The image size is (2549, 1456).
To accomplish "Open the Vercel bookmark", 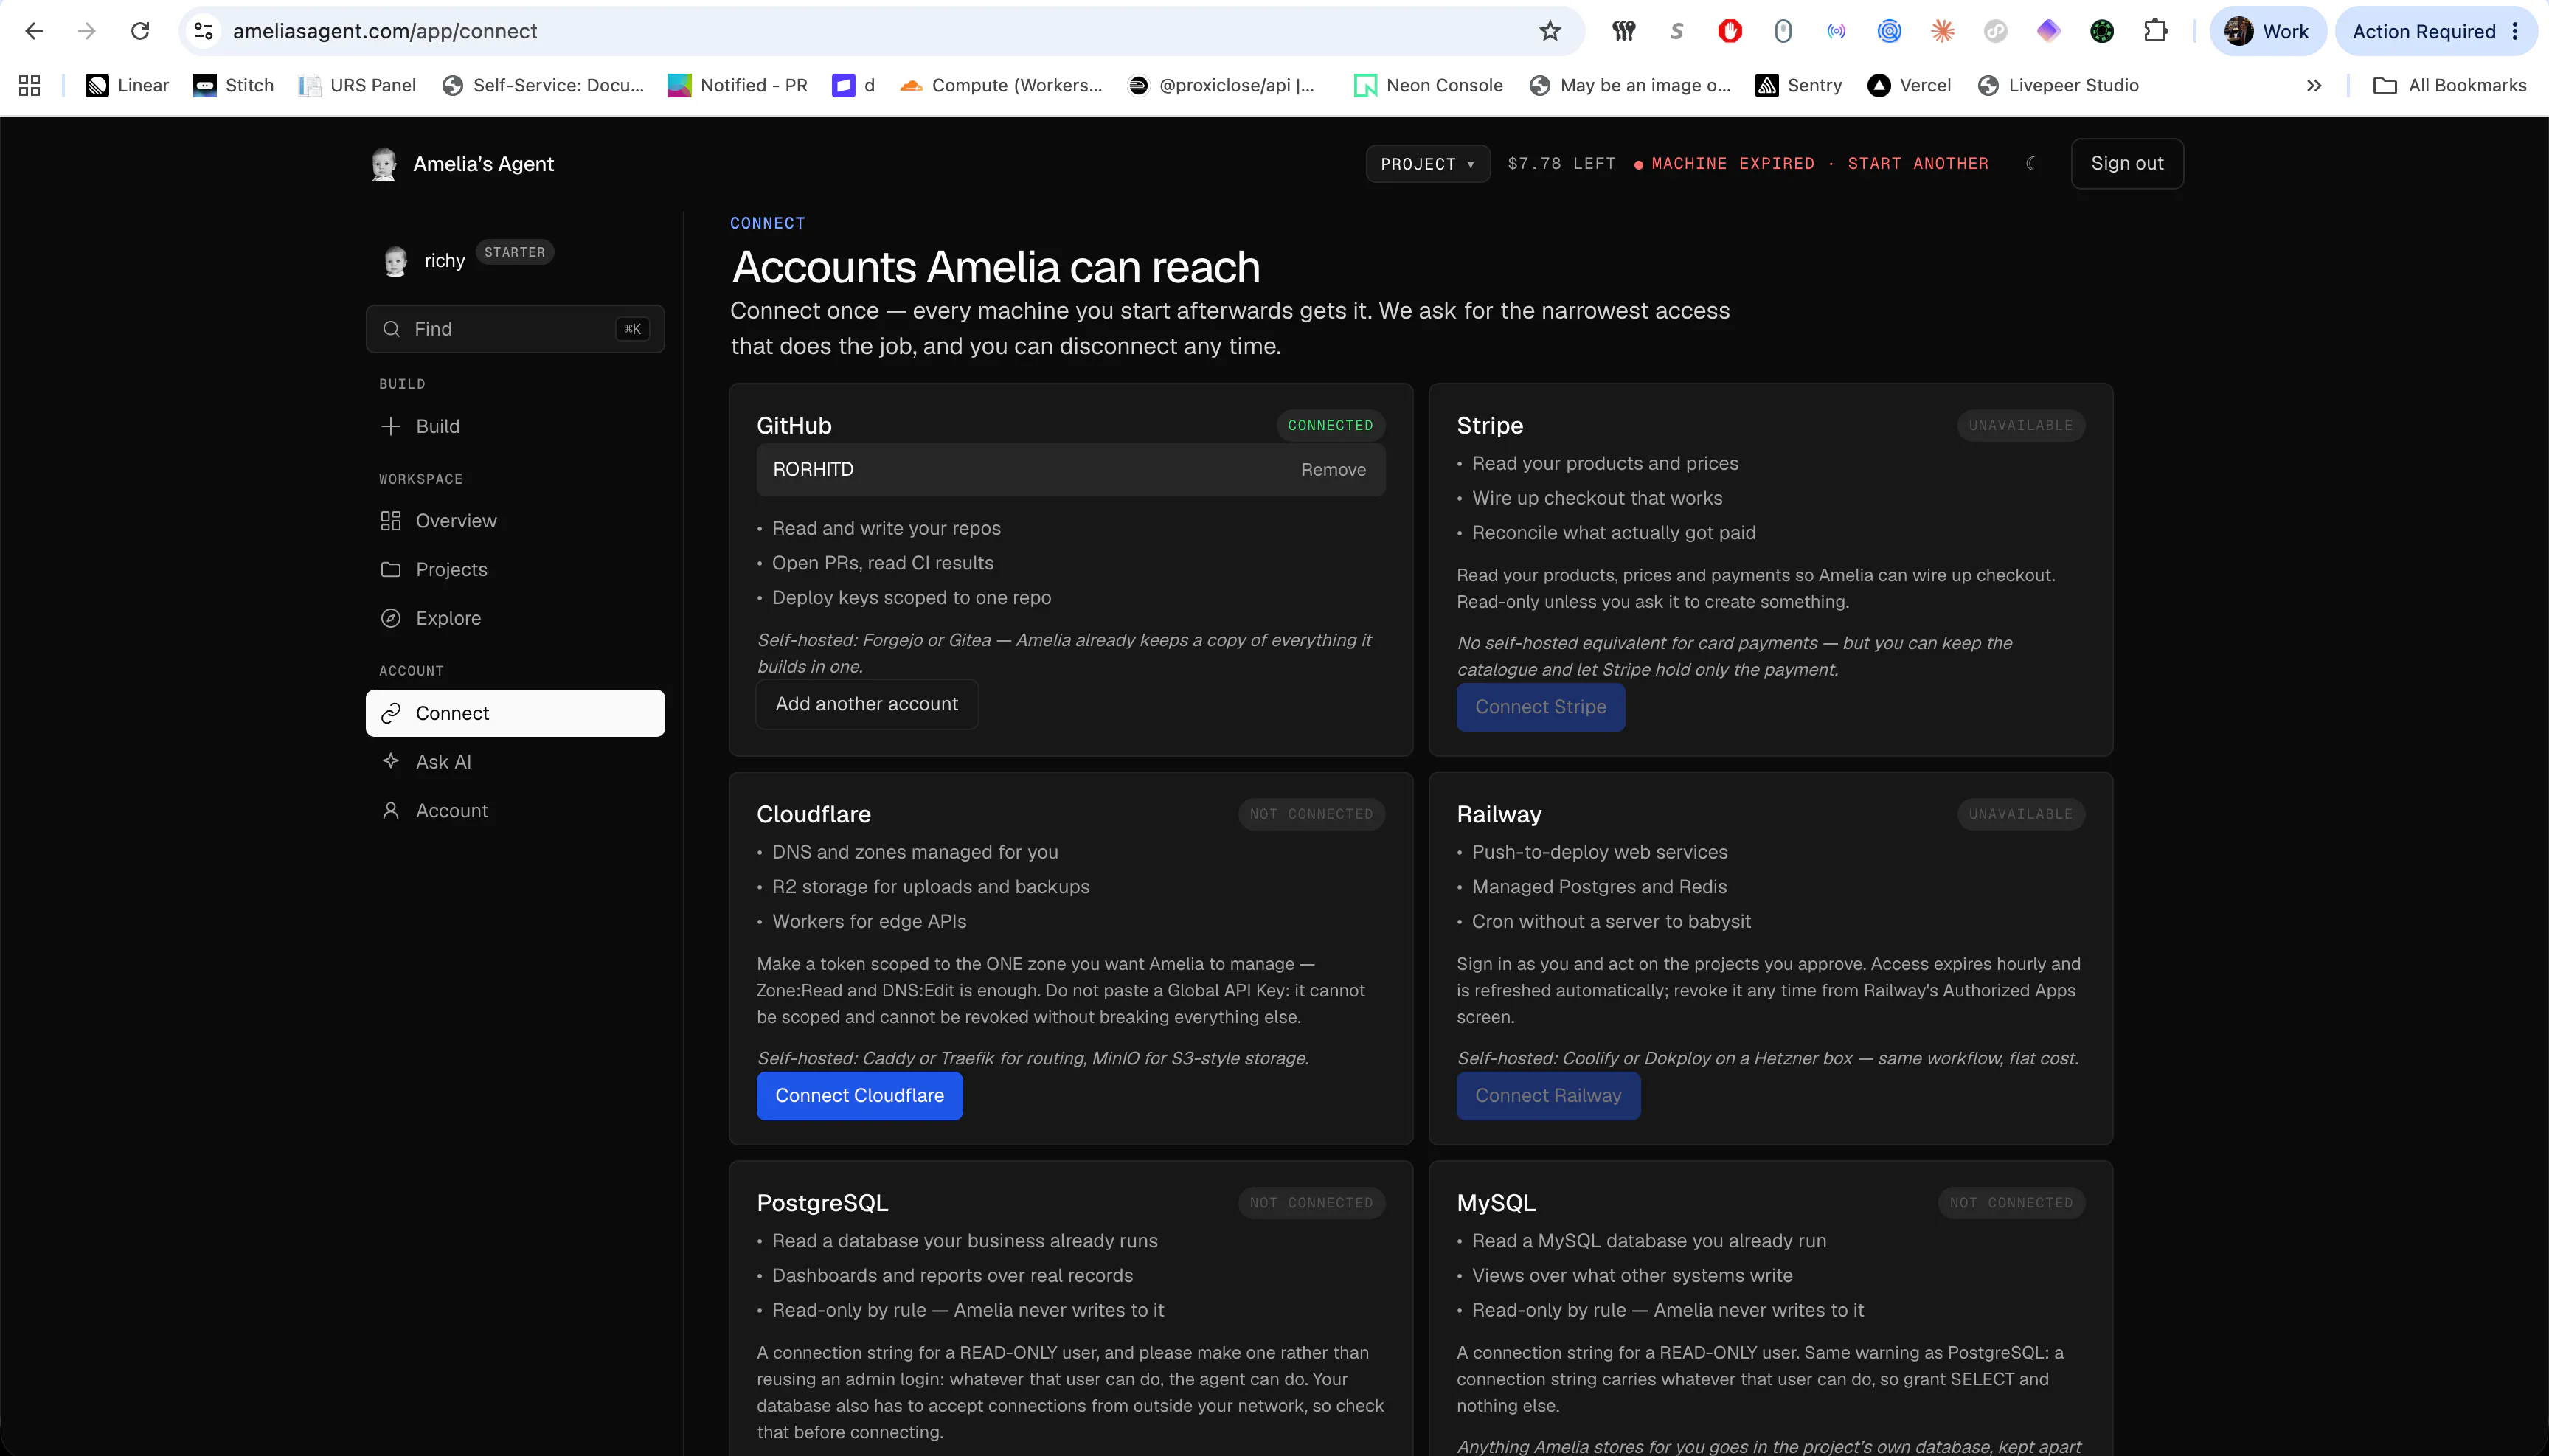I will 1909,86.
